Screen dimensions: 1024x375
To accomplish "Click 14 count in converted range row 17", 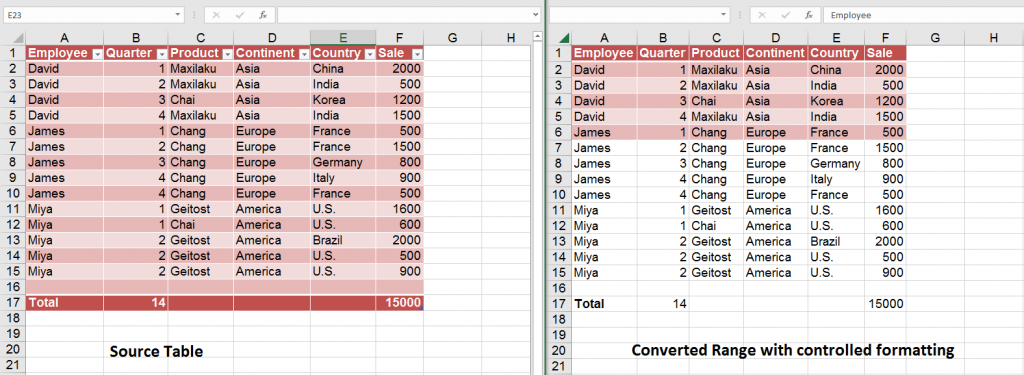I will pos(663,303).
